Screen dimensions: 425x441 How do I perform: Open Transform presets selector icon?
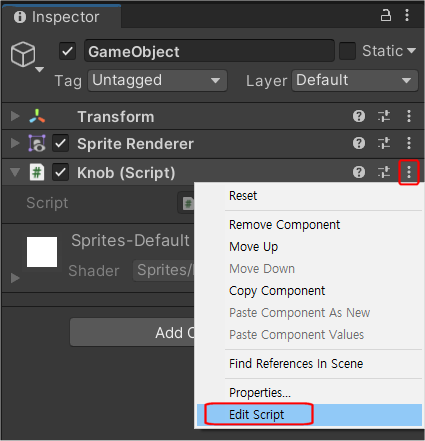384,116
